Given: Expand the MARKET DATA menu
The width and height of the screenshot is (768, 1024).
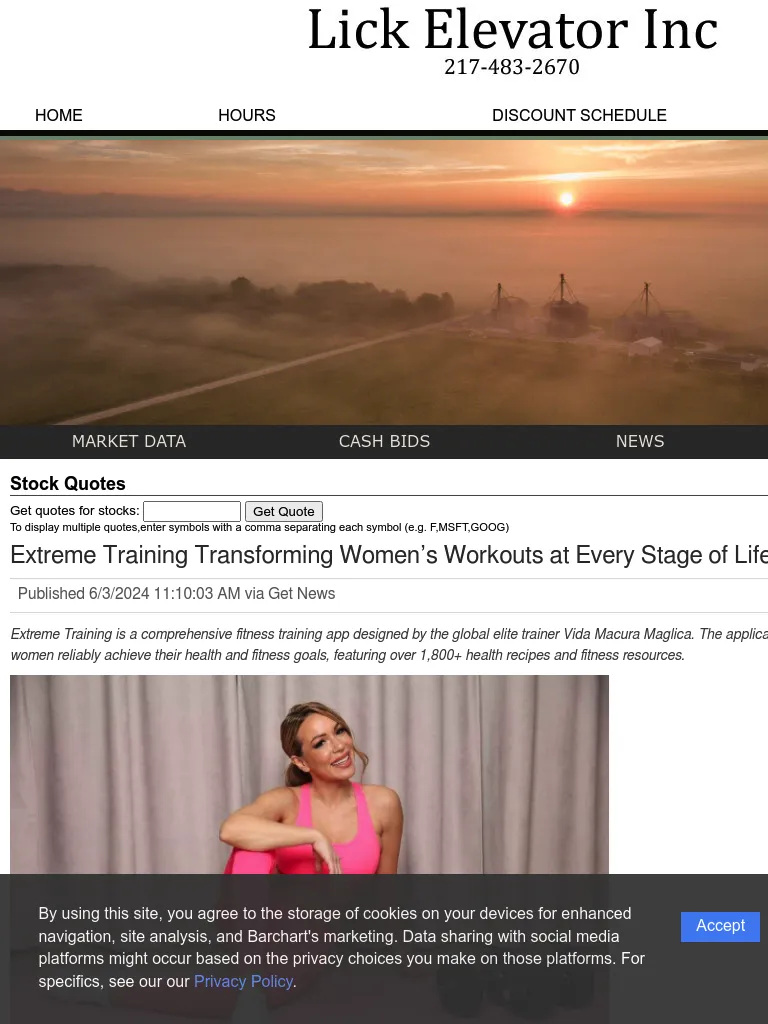Looking at the screenshot, I should (x=129, y=441).
